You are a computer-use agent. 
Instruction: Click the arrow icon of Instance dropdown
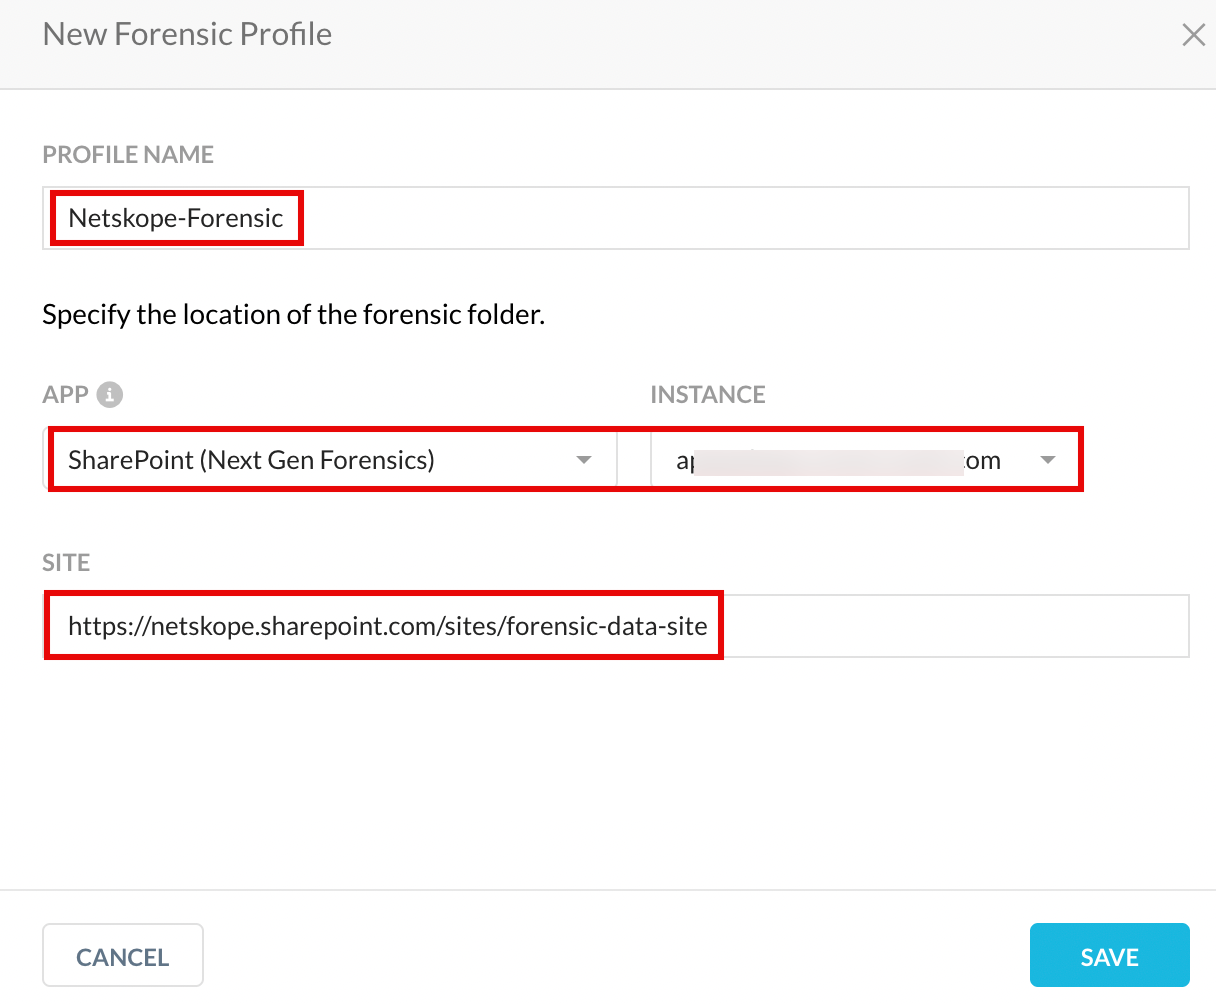pos(1048,460)
